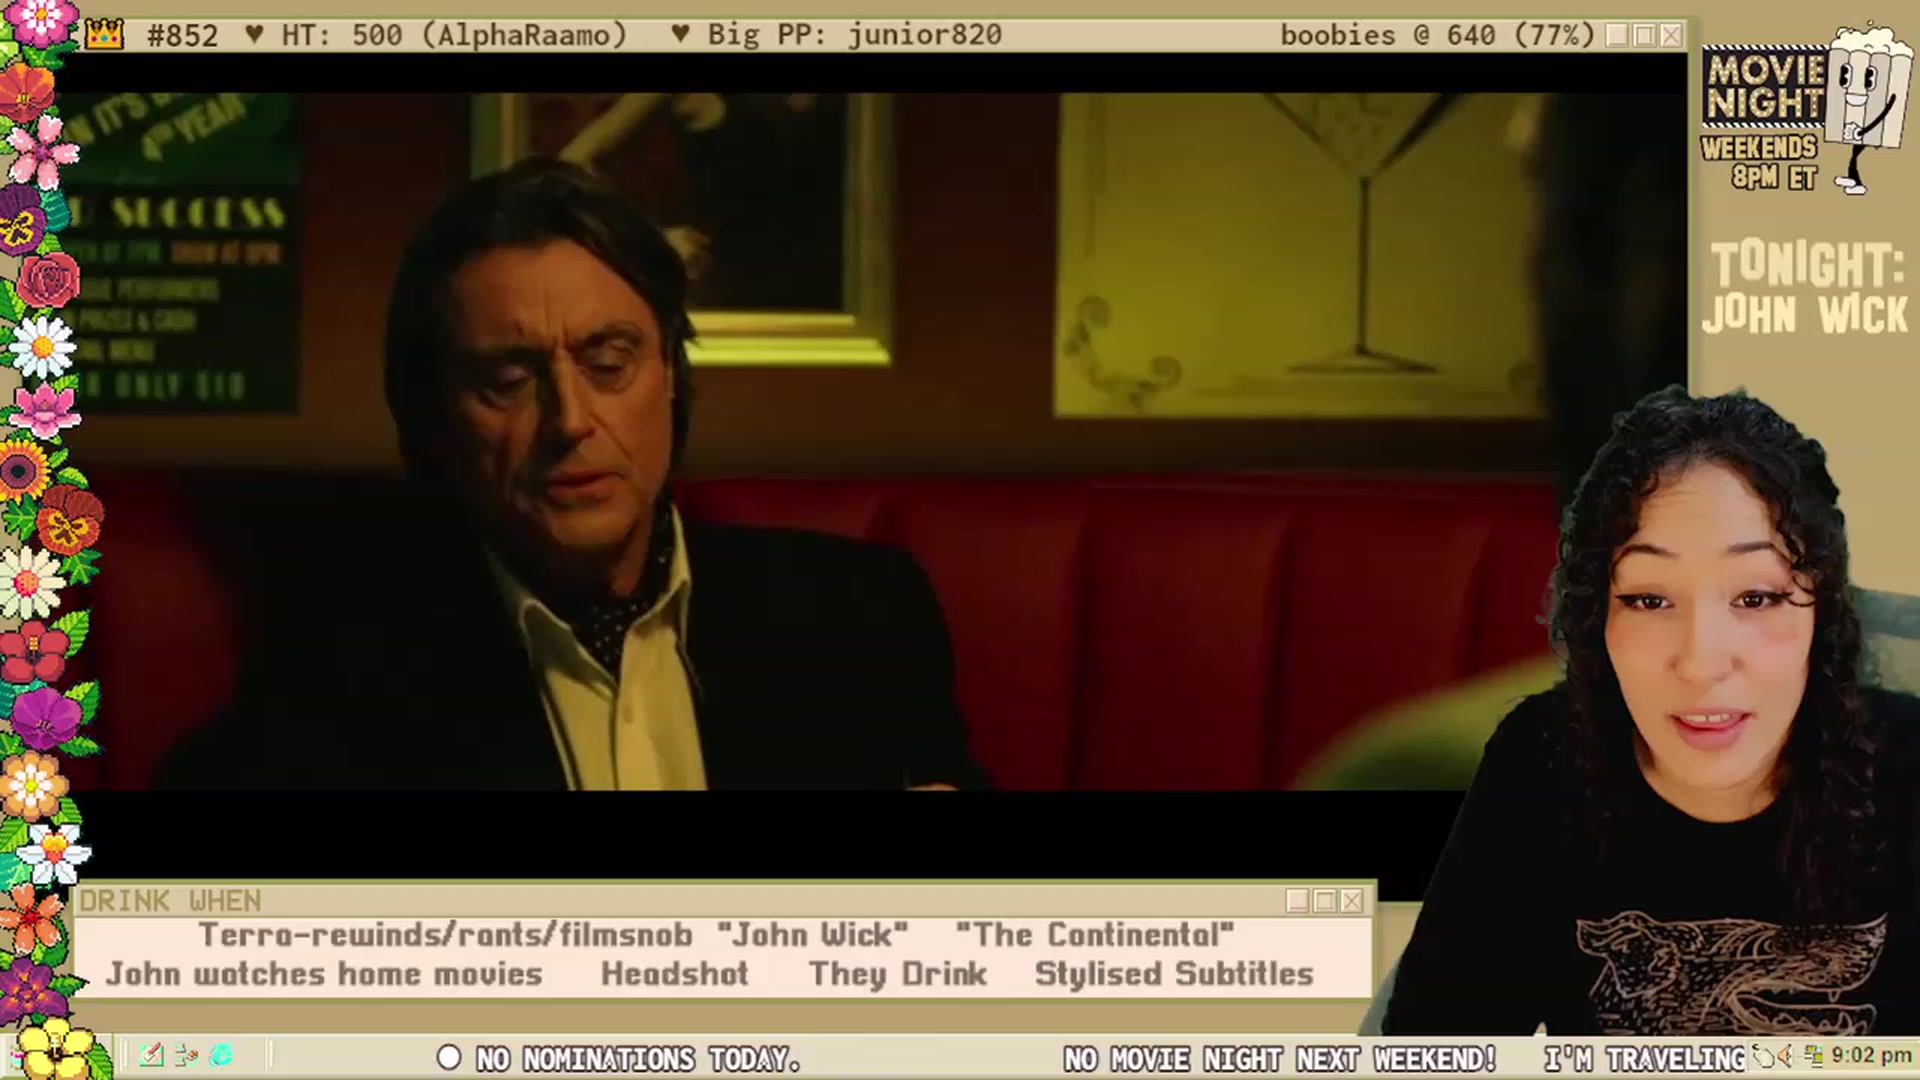The width and height of the screenshot is (1920, 1080).
Task: Click the "TONIGHT: JOHN WICK" banner
Action: click(x=1806, y=288)
